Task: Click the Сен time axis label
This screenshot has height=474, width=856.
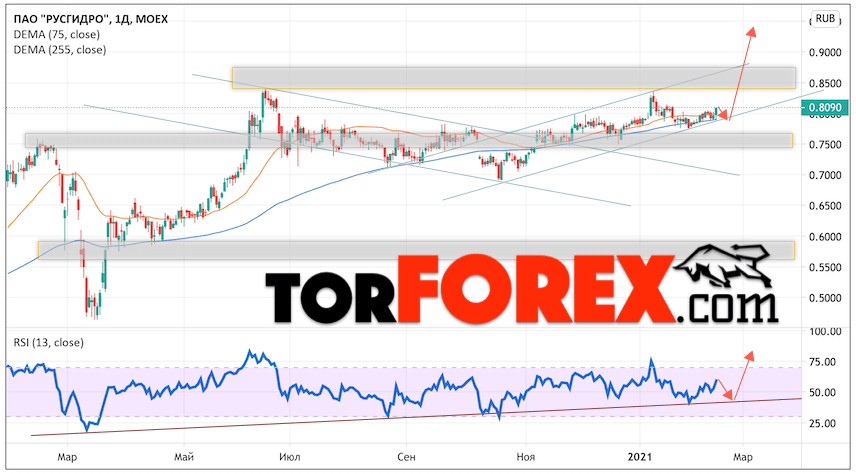Action: point(406,457)
